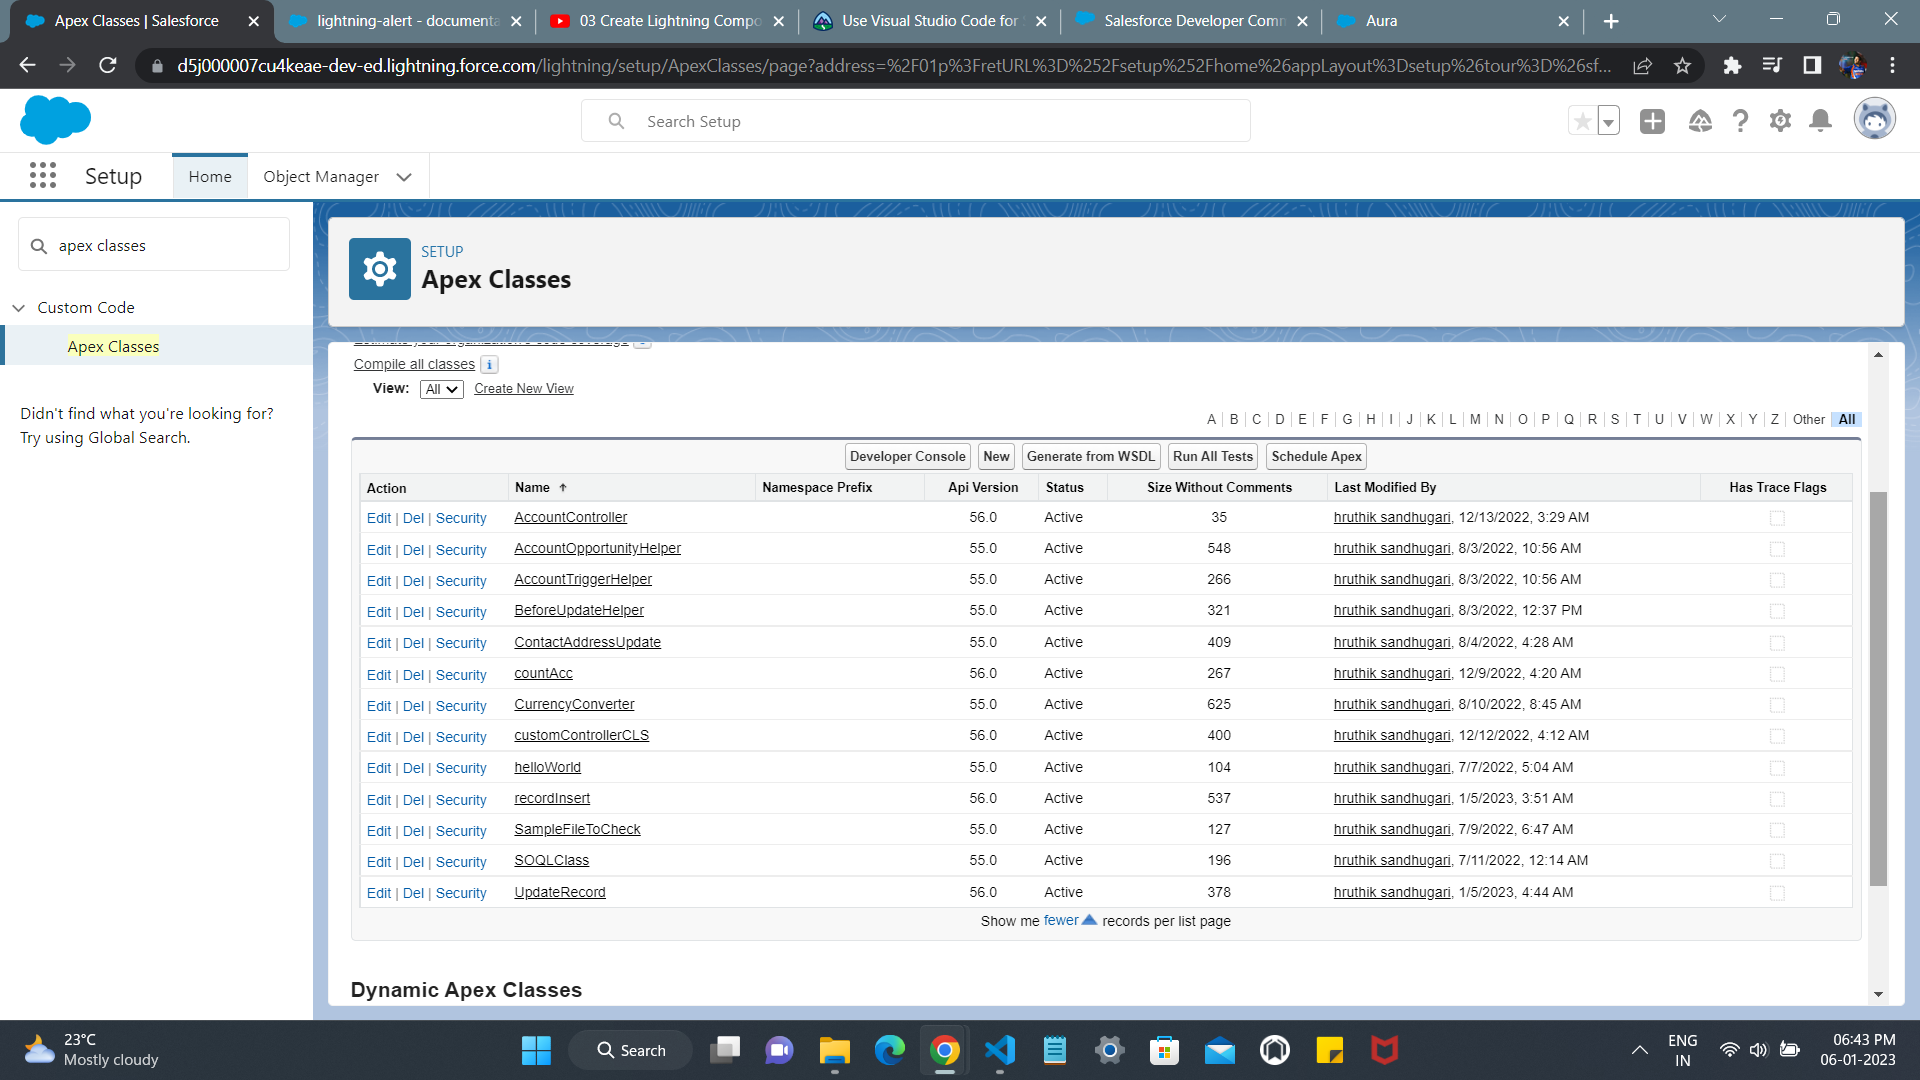The height and width of the screenshot is (1080, 1920).
Task: Collapse the Custom Code tree section
Action: [x=19, y=308]
